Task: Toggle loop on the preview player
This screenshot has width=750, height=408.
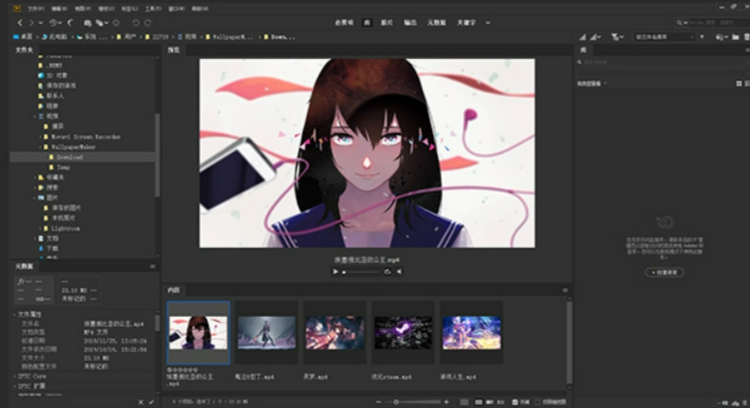Action: click(387, 272)
